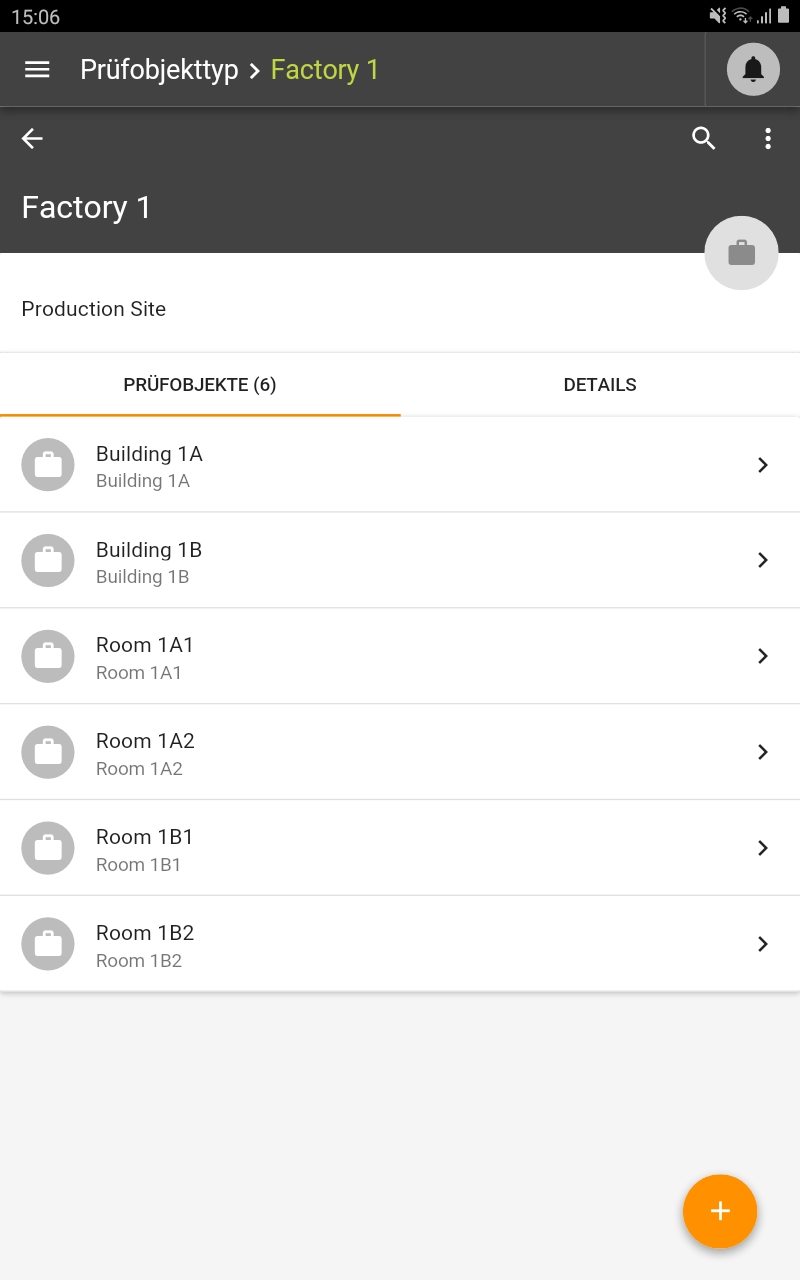
Task: Tap Room 1A1 briefcase icon
Action: 48,657
